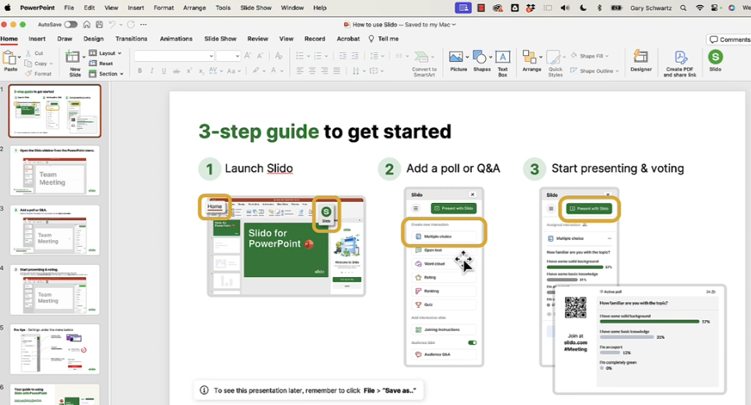
Task: Click the Center text alignment icon
Action: point(312,71)
